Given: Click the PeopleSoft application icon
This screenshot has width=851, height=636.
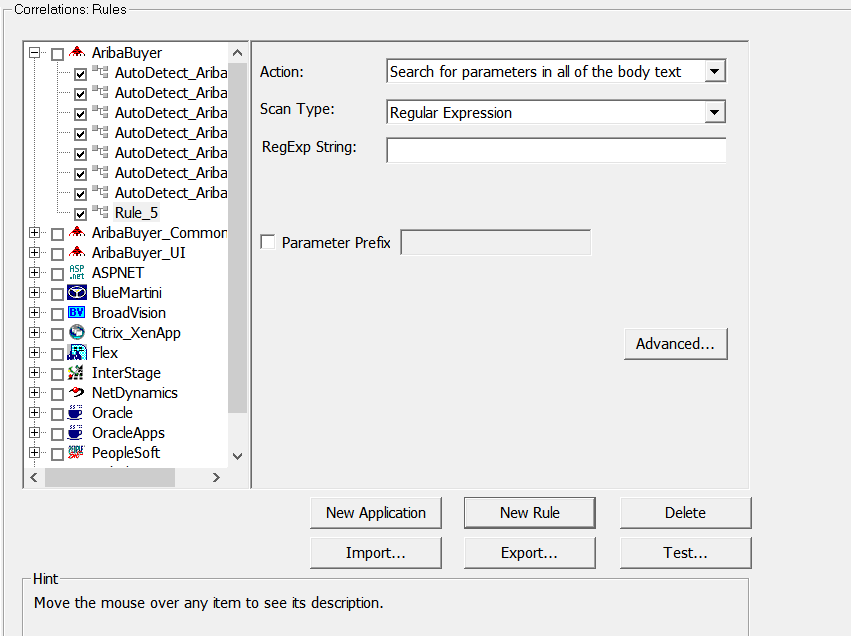Looking at the screenshot, I should click(x=77, y=452).
